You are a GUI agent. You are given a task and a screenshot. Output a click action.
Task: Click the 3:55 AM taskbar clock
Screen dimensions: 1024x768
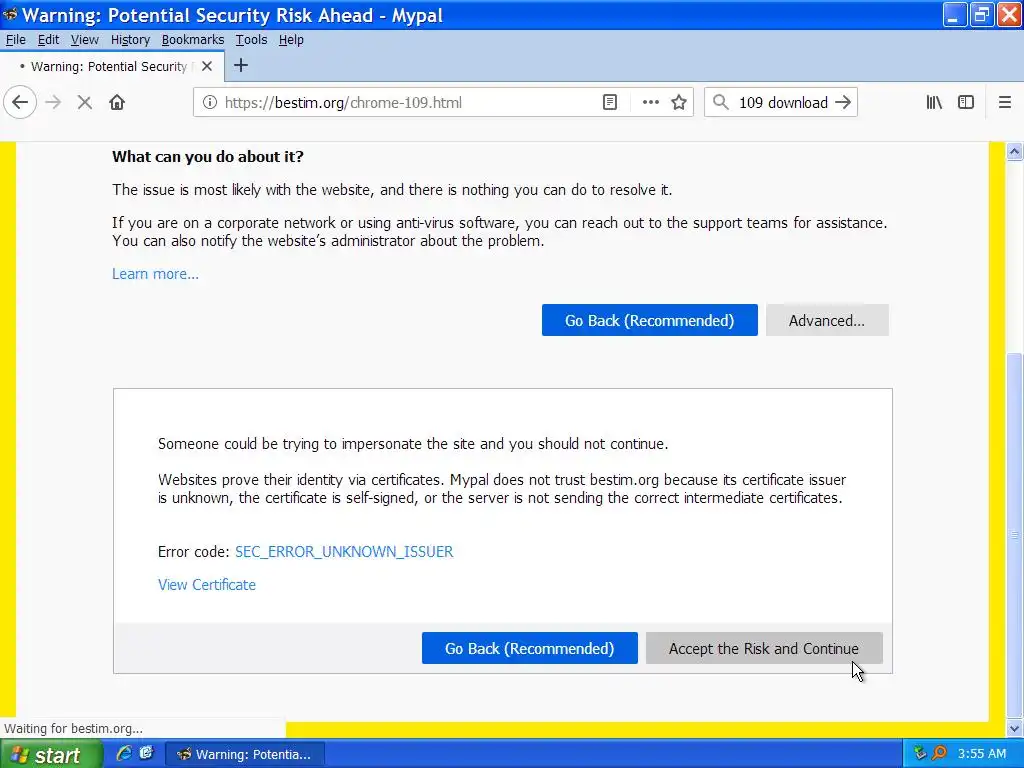point(982,754)
